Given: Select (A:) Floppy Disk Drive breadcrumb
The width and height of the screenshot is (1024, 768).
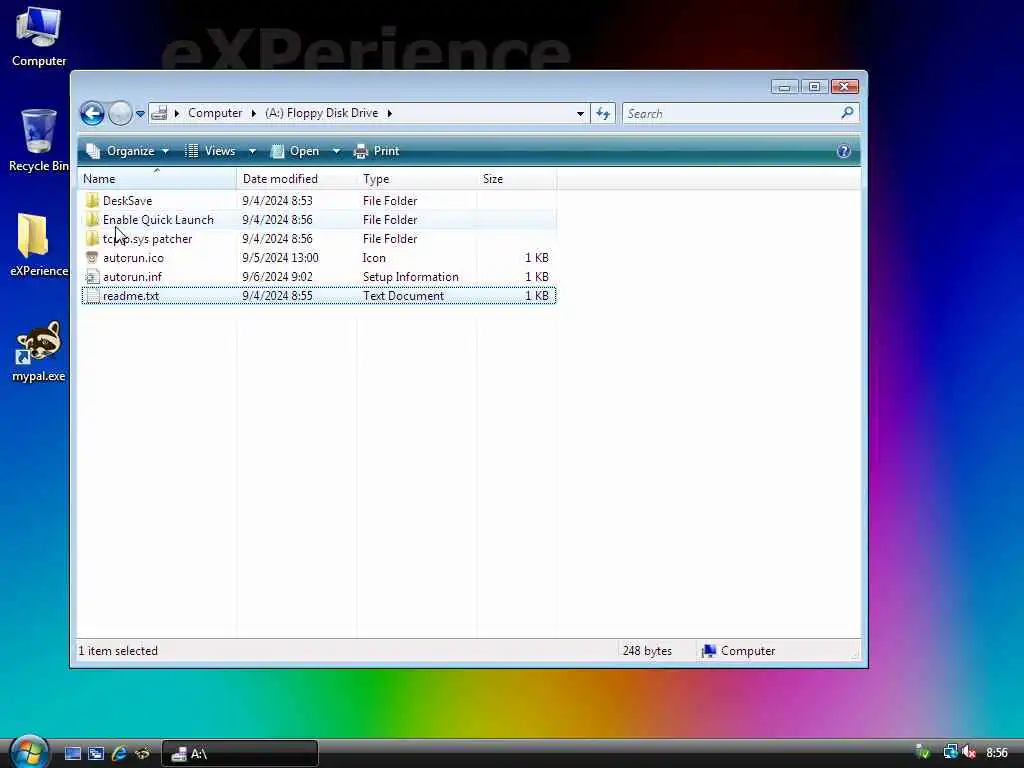Looking at the screenshot, I should coord(321,113).
